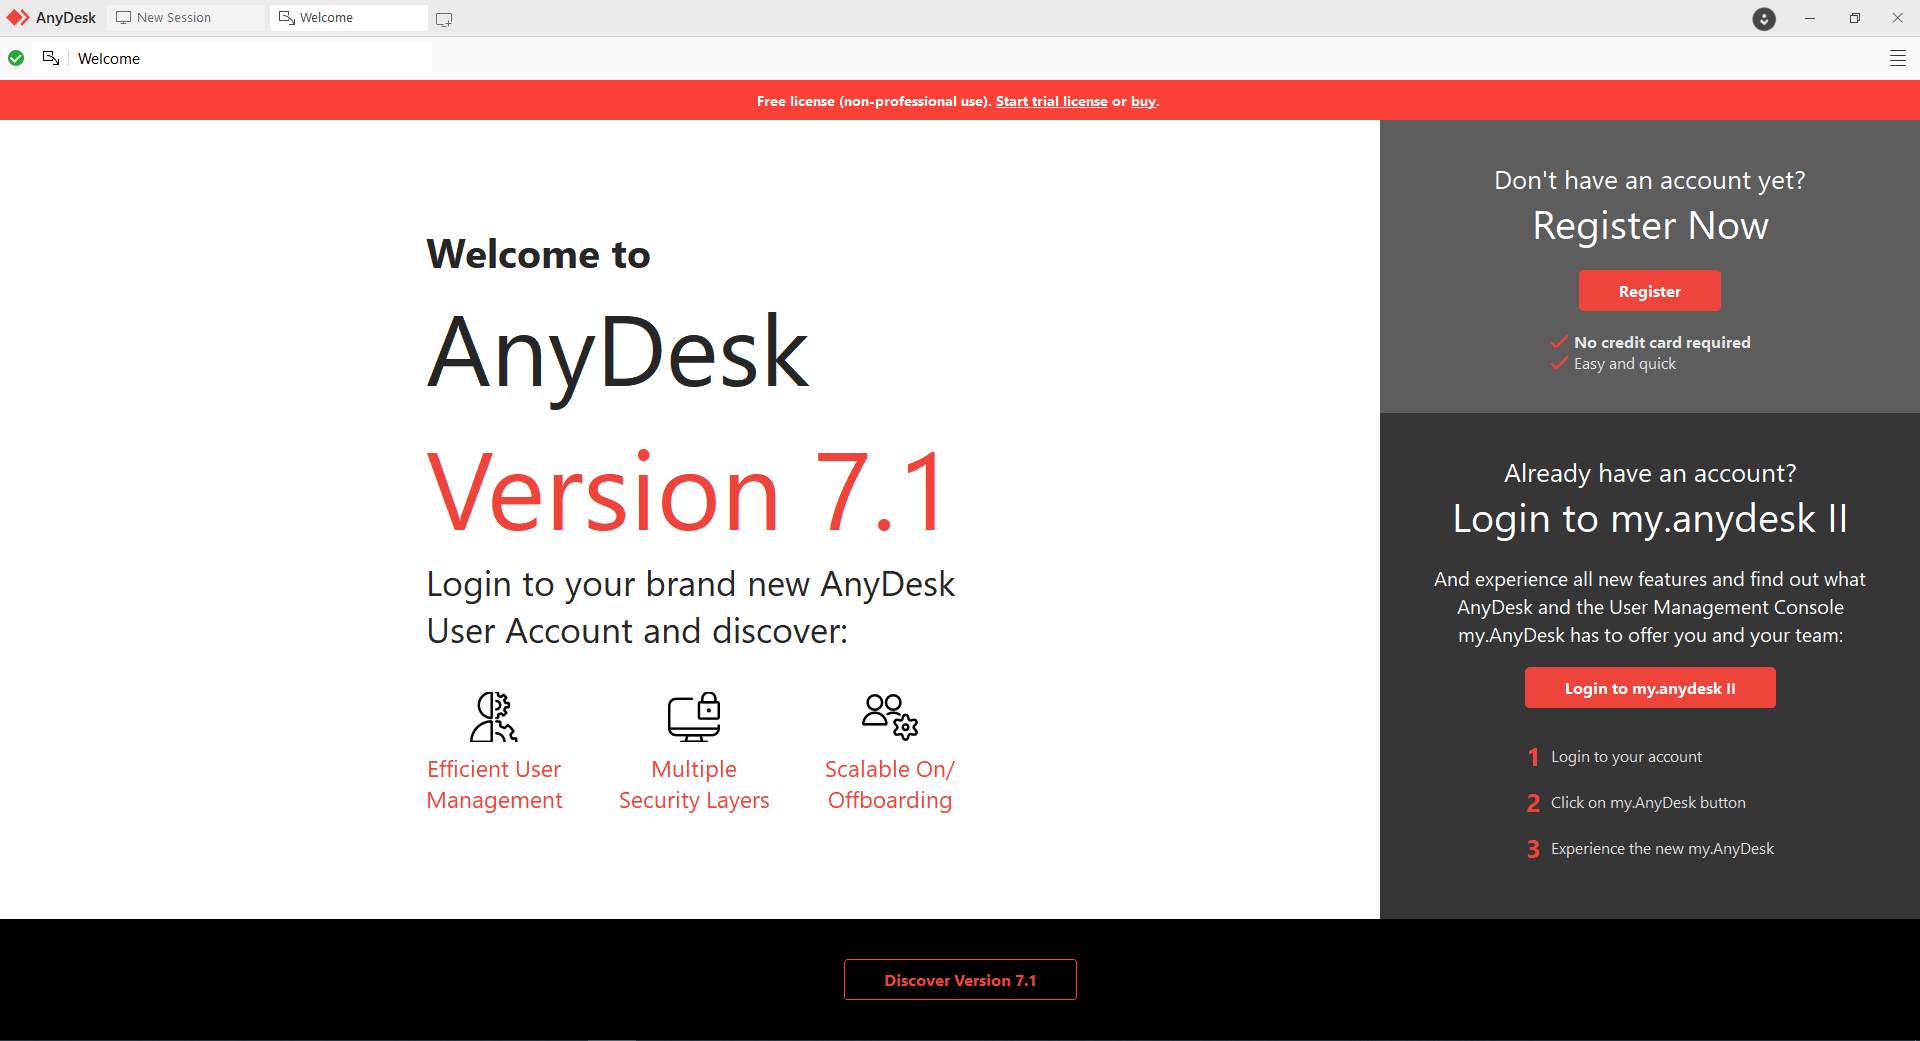Click the Multiple Security Layers icon
Viewport: 1920px width, 1041px height.
coord(694,717)
